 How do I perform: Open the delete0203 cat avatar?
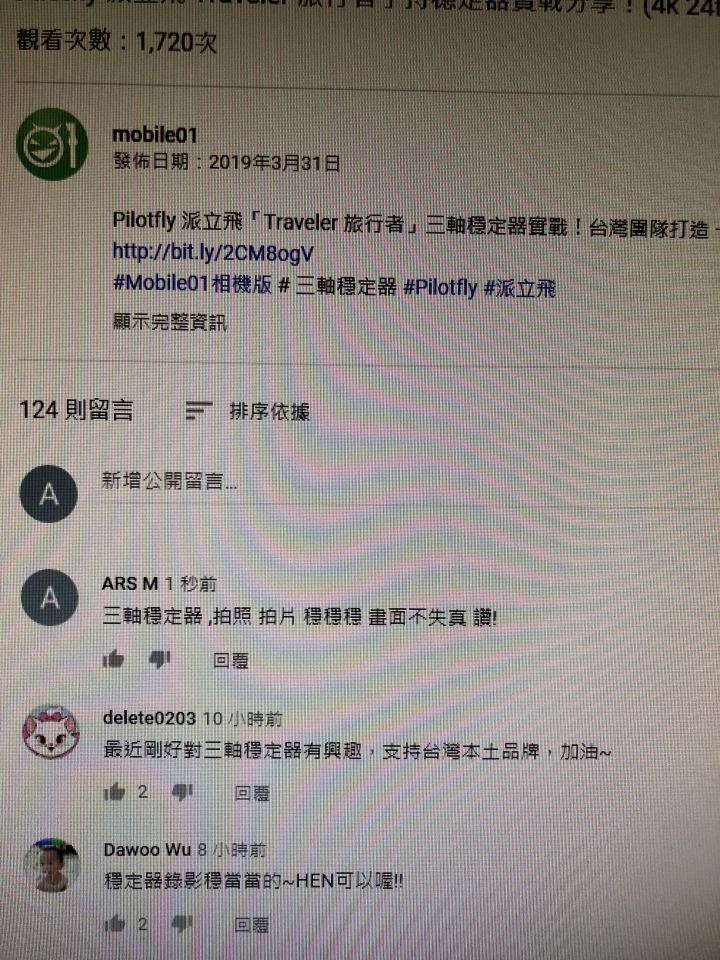(51, 732)
